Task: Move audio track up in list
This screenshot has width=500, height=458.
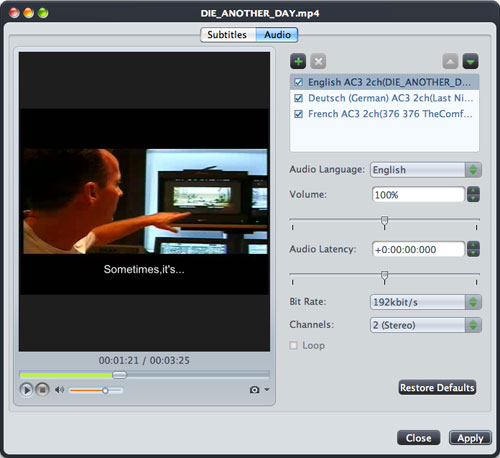Action: pos(450,61)
